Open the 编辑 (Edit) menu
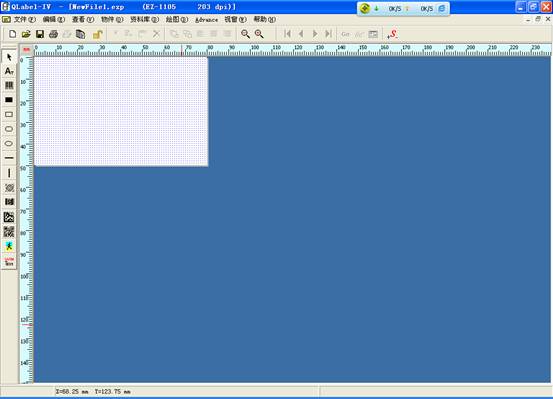 click(x=54, y=19)
